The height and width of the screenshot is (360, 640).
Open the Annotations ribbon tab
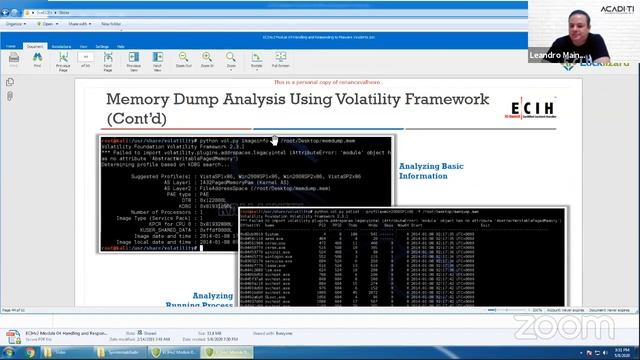(x=61, y=47)
